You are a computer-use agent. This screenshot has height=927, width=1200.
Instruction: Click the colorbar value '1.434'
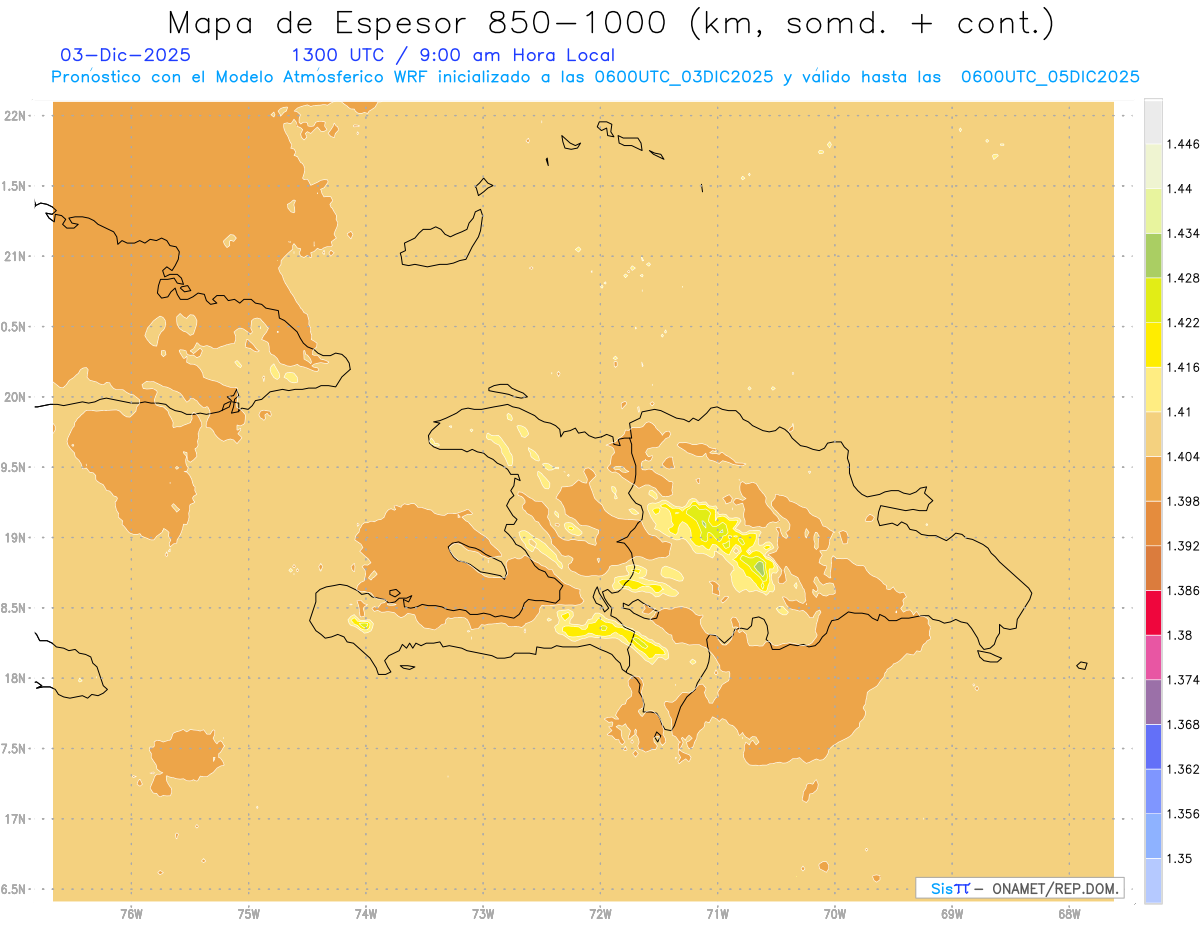pos(1185,233)
